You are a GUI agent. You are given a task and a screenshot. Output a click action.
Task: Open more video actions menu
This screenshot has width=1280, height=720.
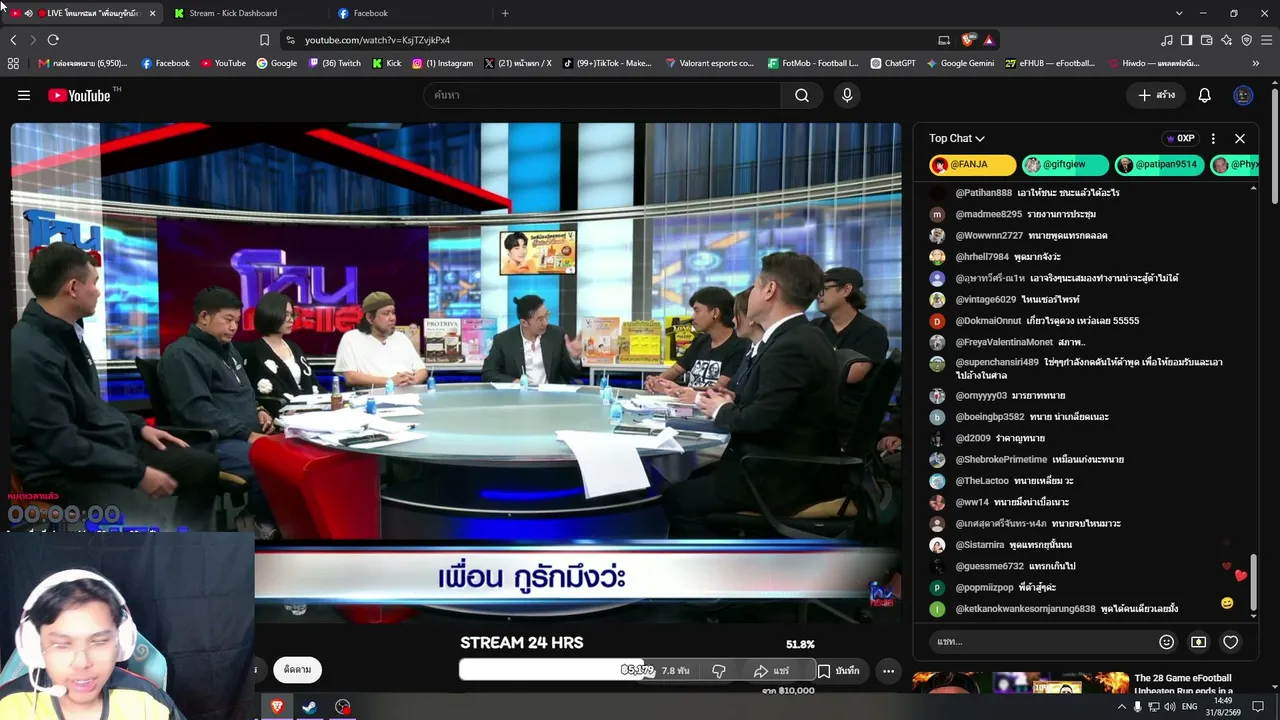point(888,671)
